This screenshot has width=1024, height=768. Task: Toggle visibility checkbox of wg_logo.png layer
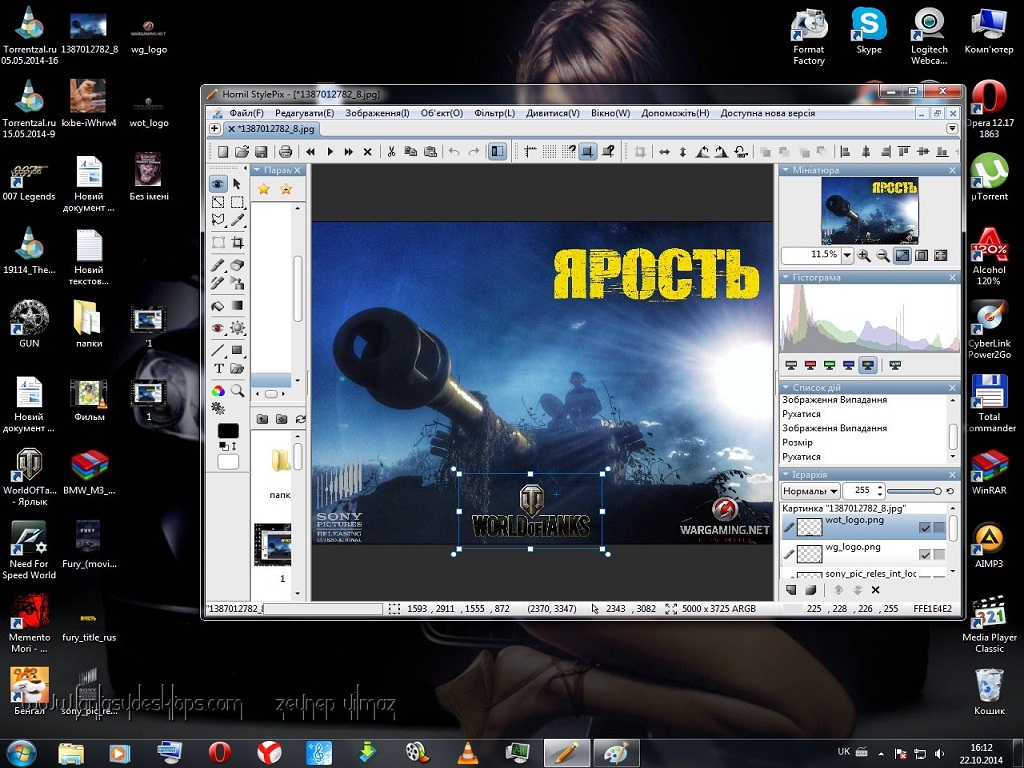pos(925,554)
